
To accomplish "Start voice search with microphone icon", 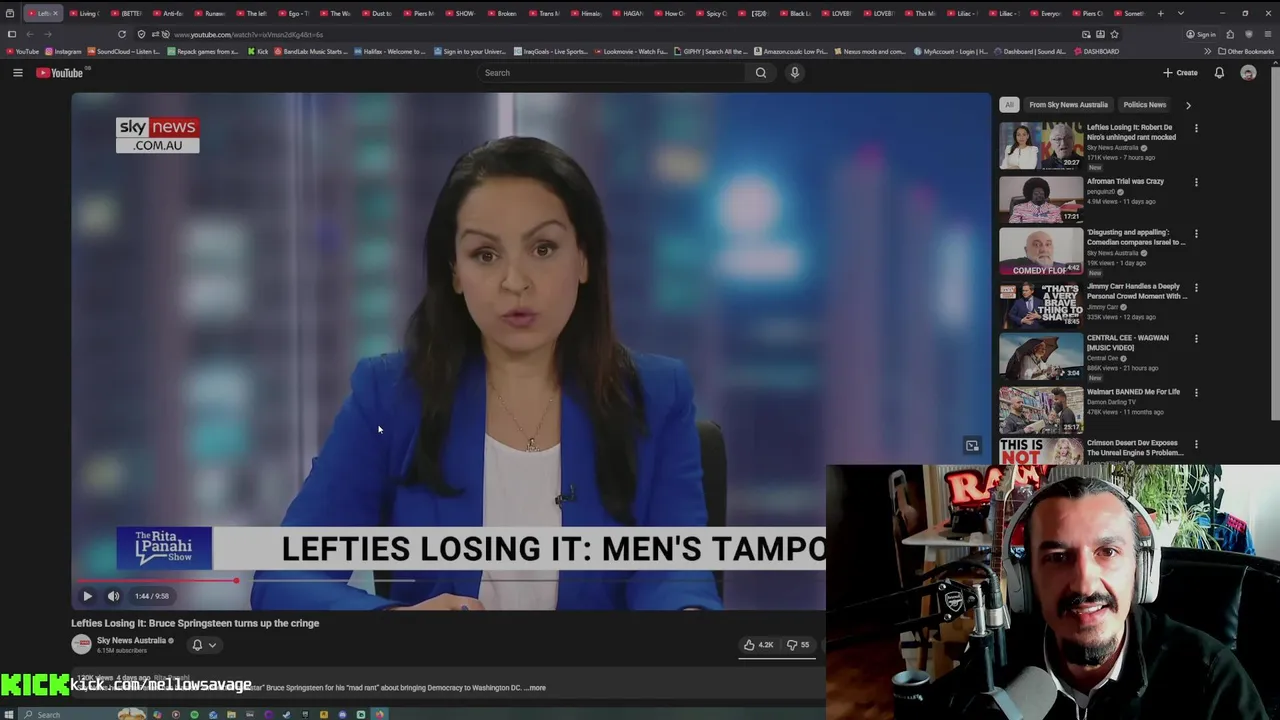I will point(795,72).
